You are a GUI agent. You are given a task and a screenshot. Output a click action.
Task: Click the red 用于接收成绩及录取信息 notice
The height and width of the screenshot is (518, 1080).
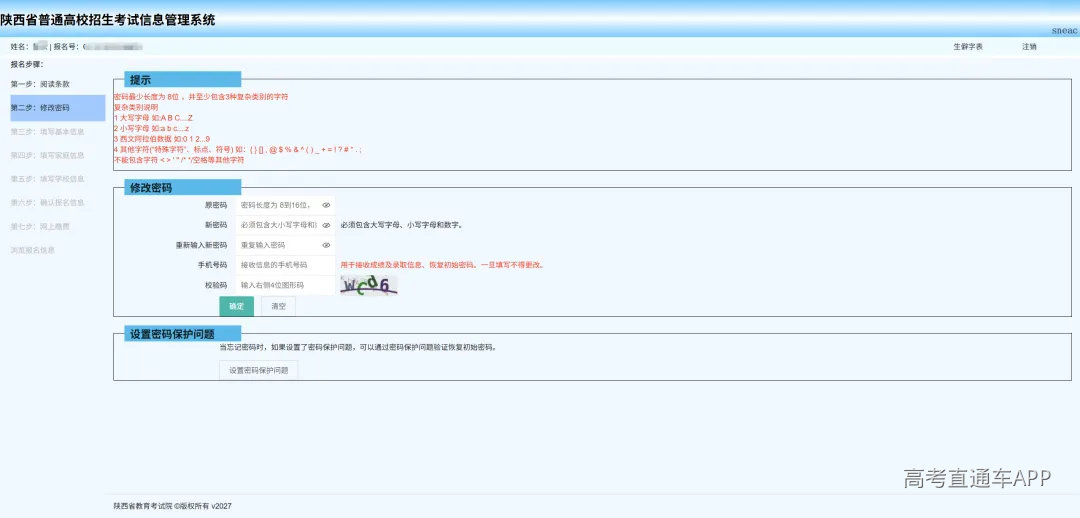coord(442,265)
